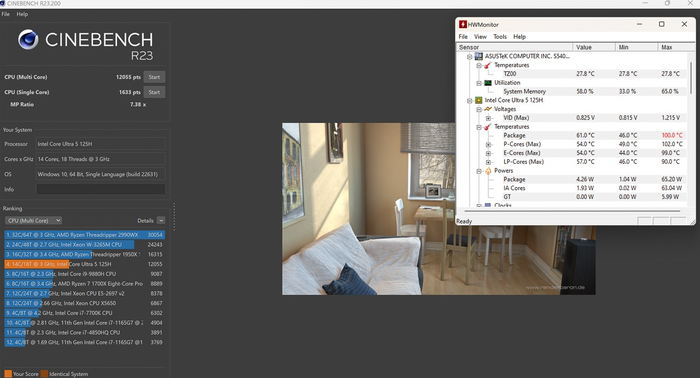Collapse the Powers node
Screen dimensions: 700x378
pos(479,171)
